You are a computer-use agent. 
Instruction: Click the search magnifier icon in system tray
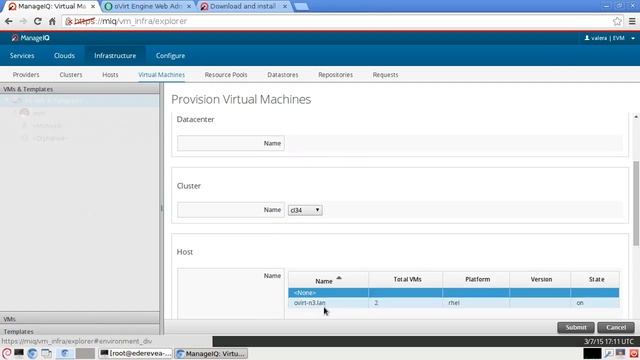tap(608, 353)
